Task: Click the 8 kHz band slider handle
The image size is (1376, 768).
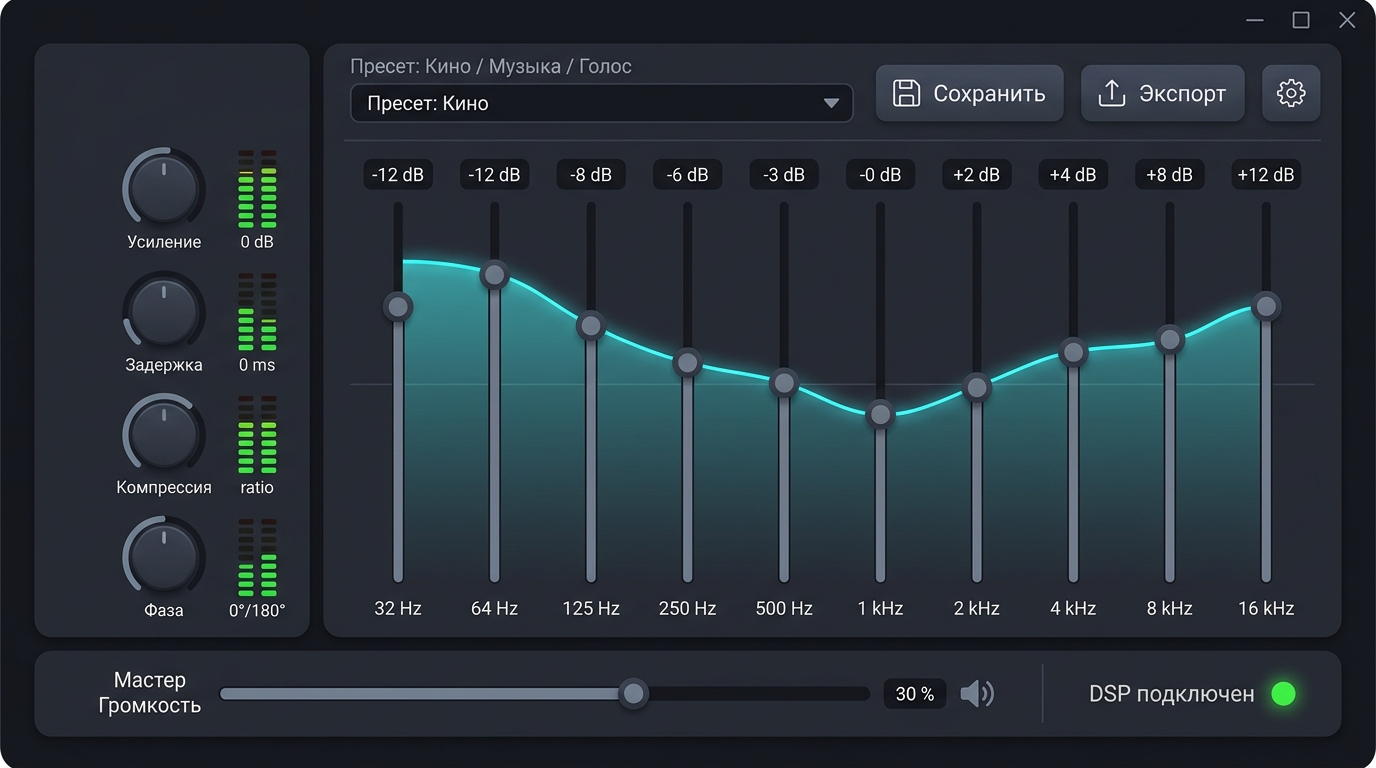Action: (1170, 339)
